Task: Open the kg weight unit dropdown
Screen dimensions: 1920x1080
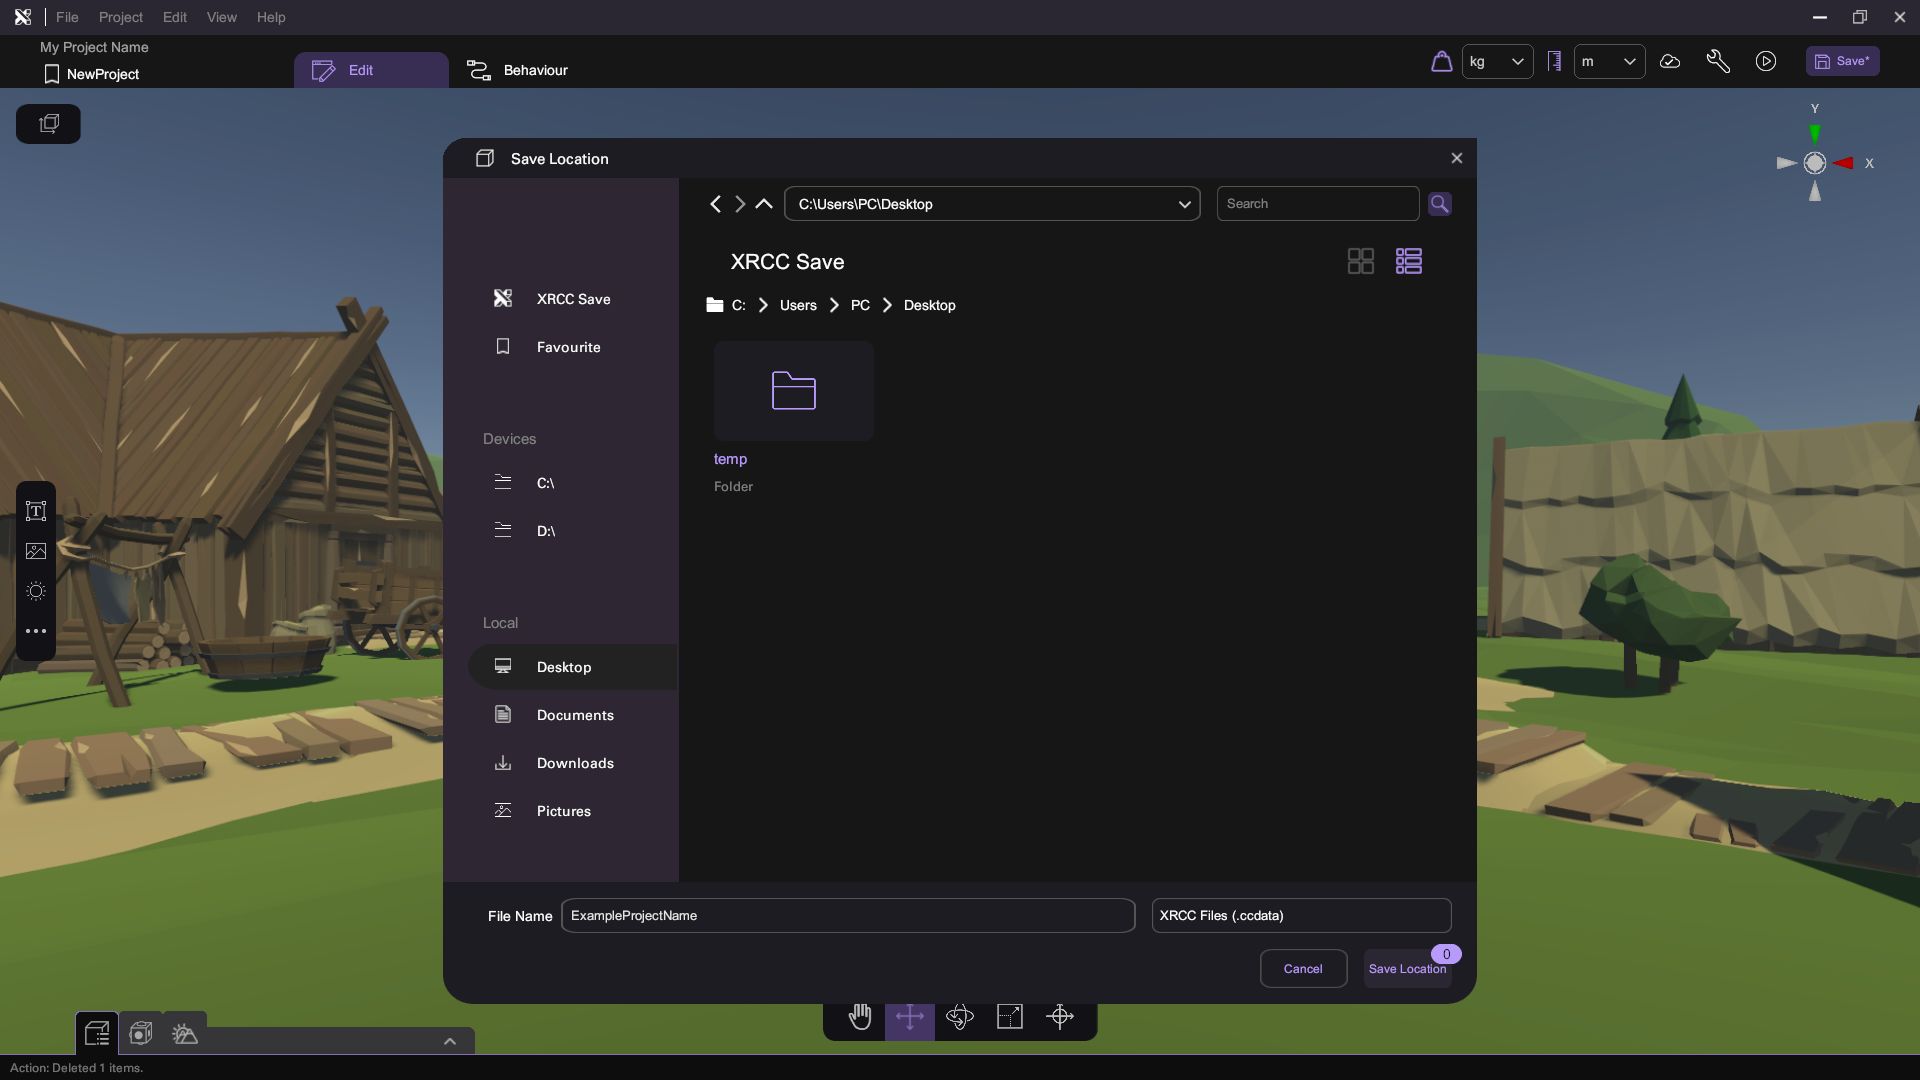Action: (1497, 62)
